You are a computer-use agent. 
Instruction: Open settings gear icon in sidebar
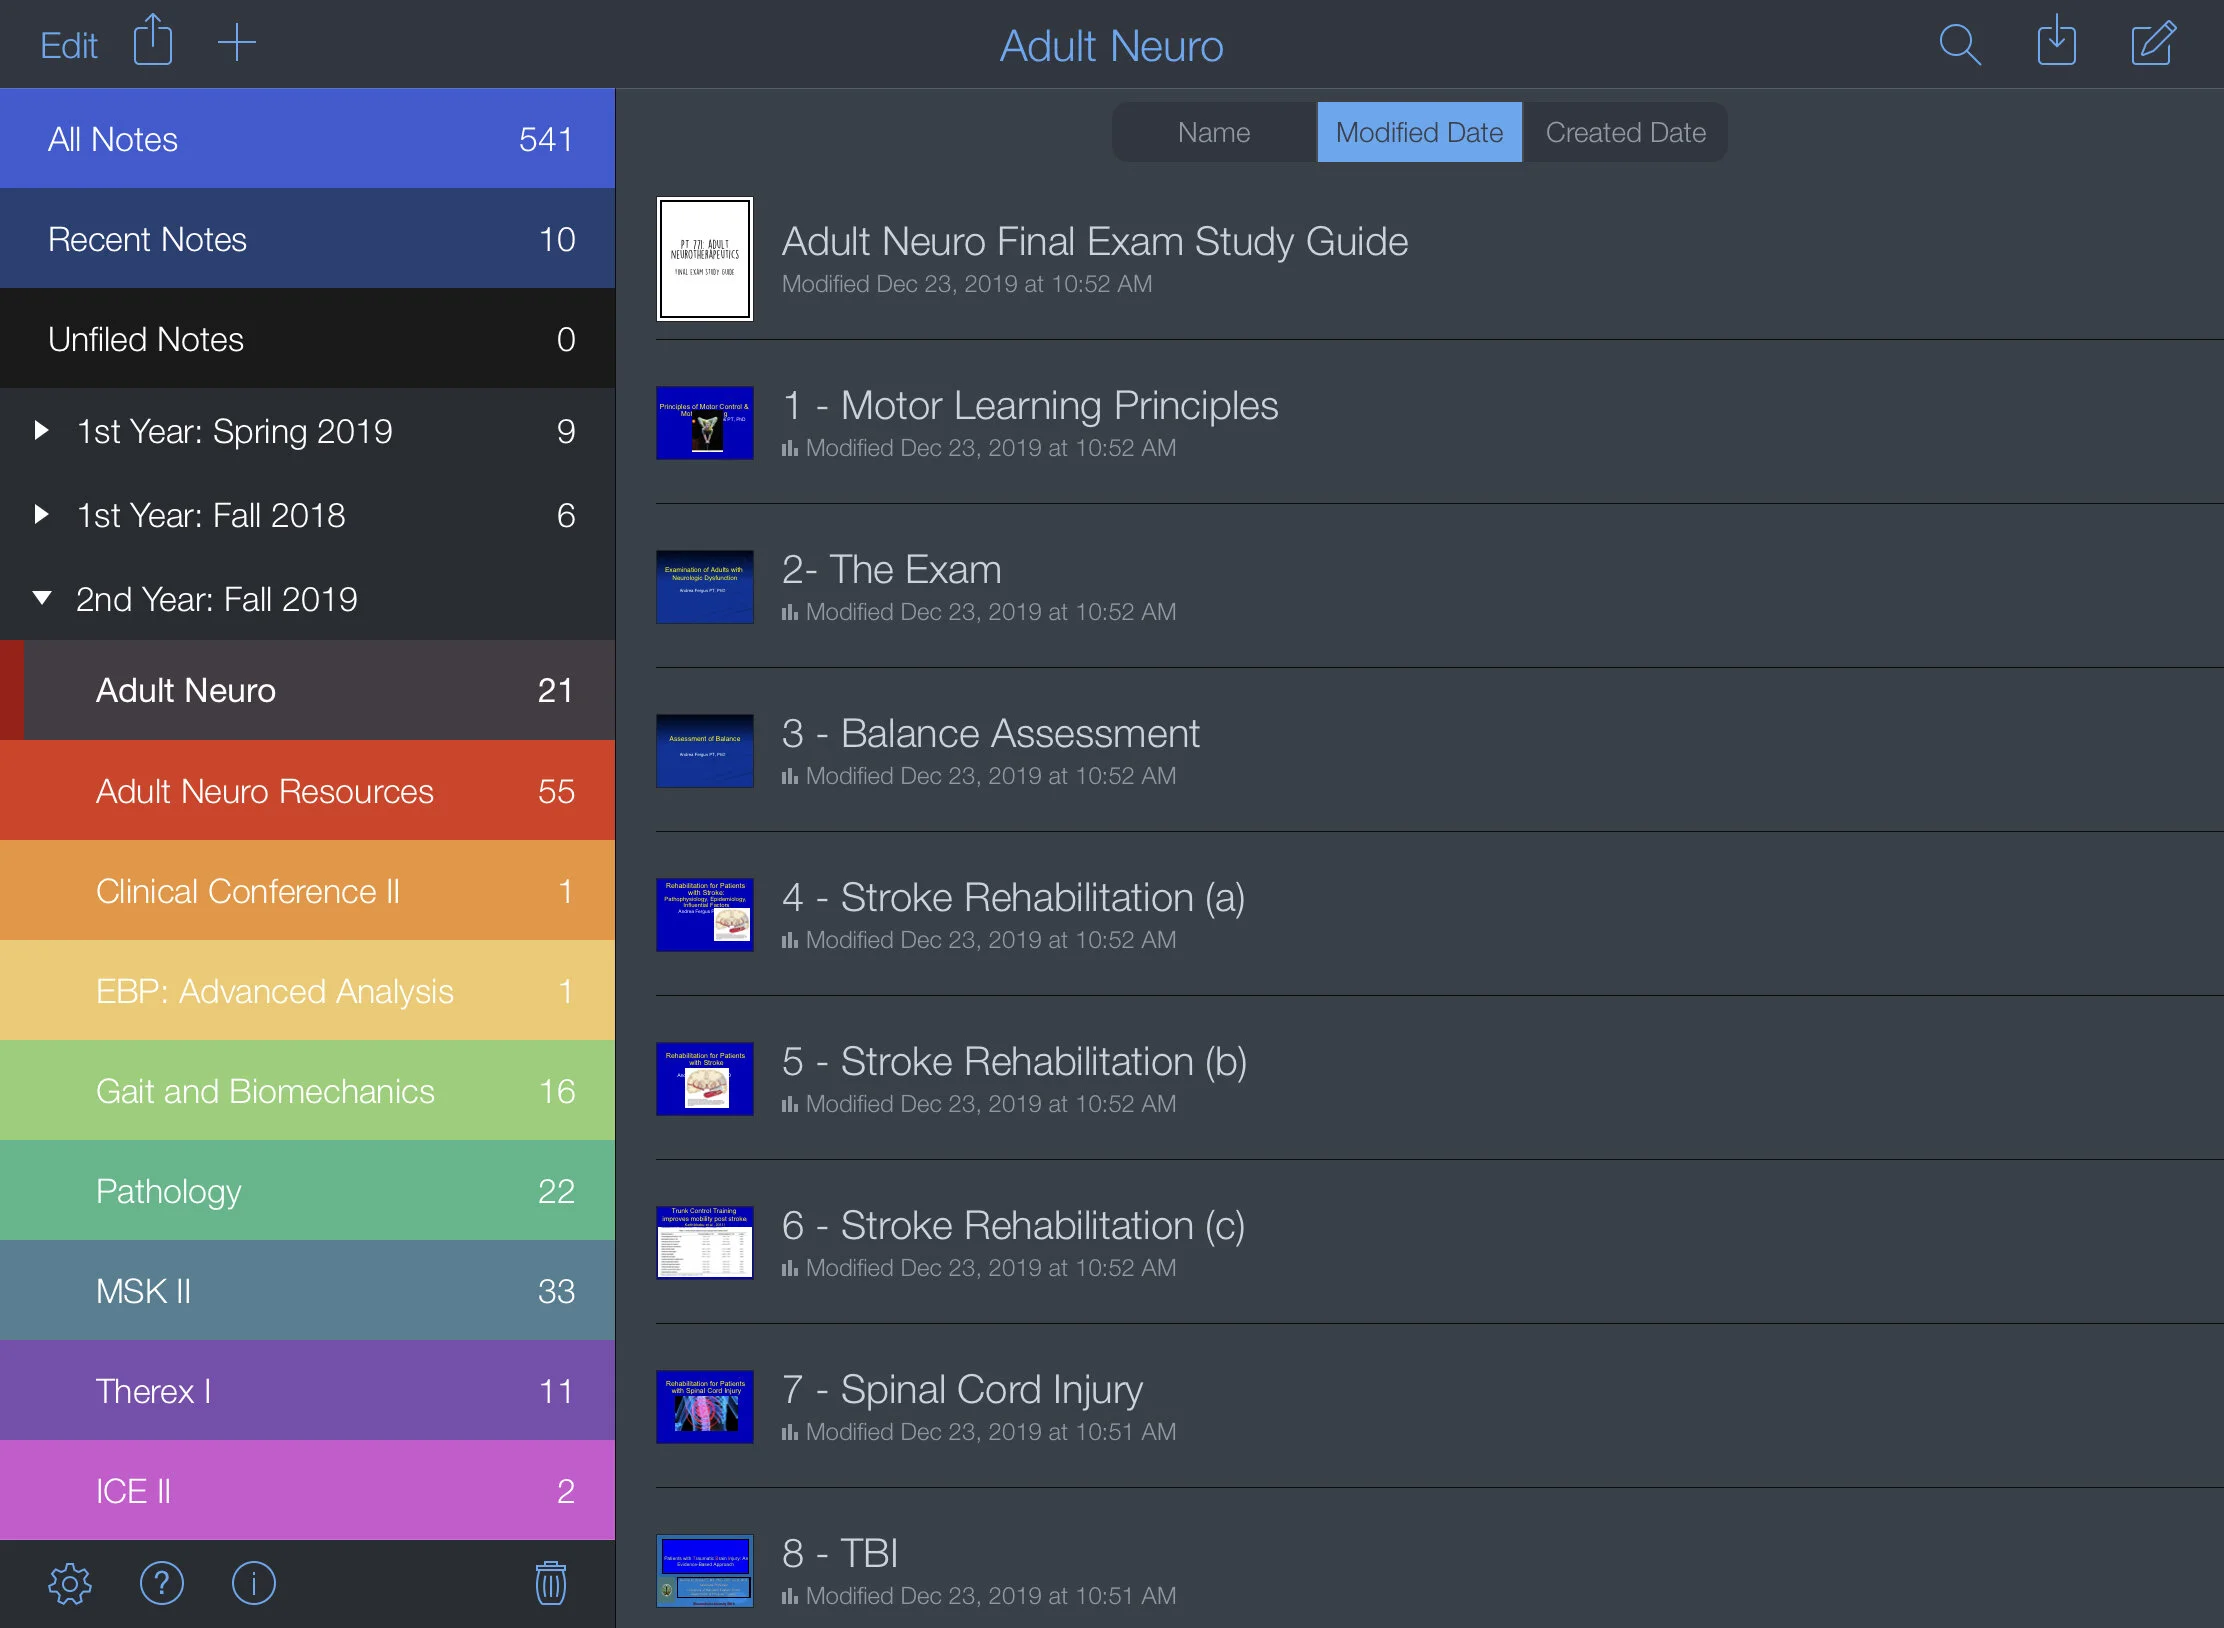(70, 1583)
